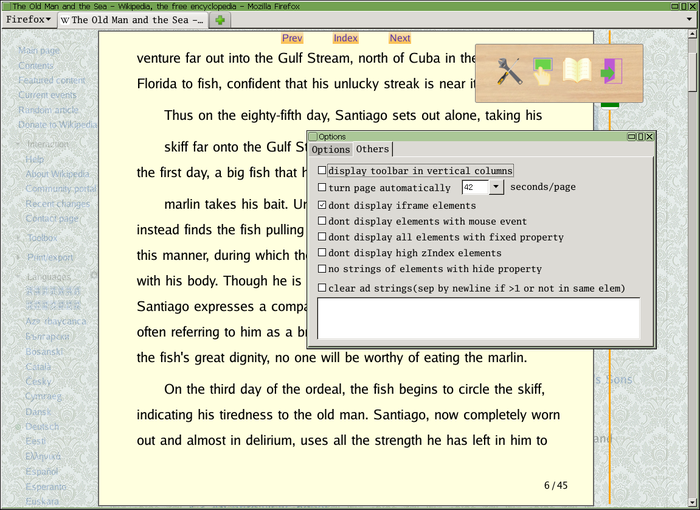Click the Options dialog window menu icon
Viewport: 700px width, 510px height.
coord(313,137)
